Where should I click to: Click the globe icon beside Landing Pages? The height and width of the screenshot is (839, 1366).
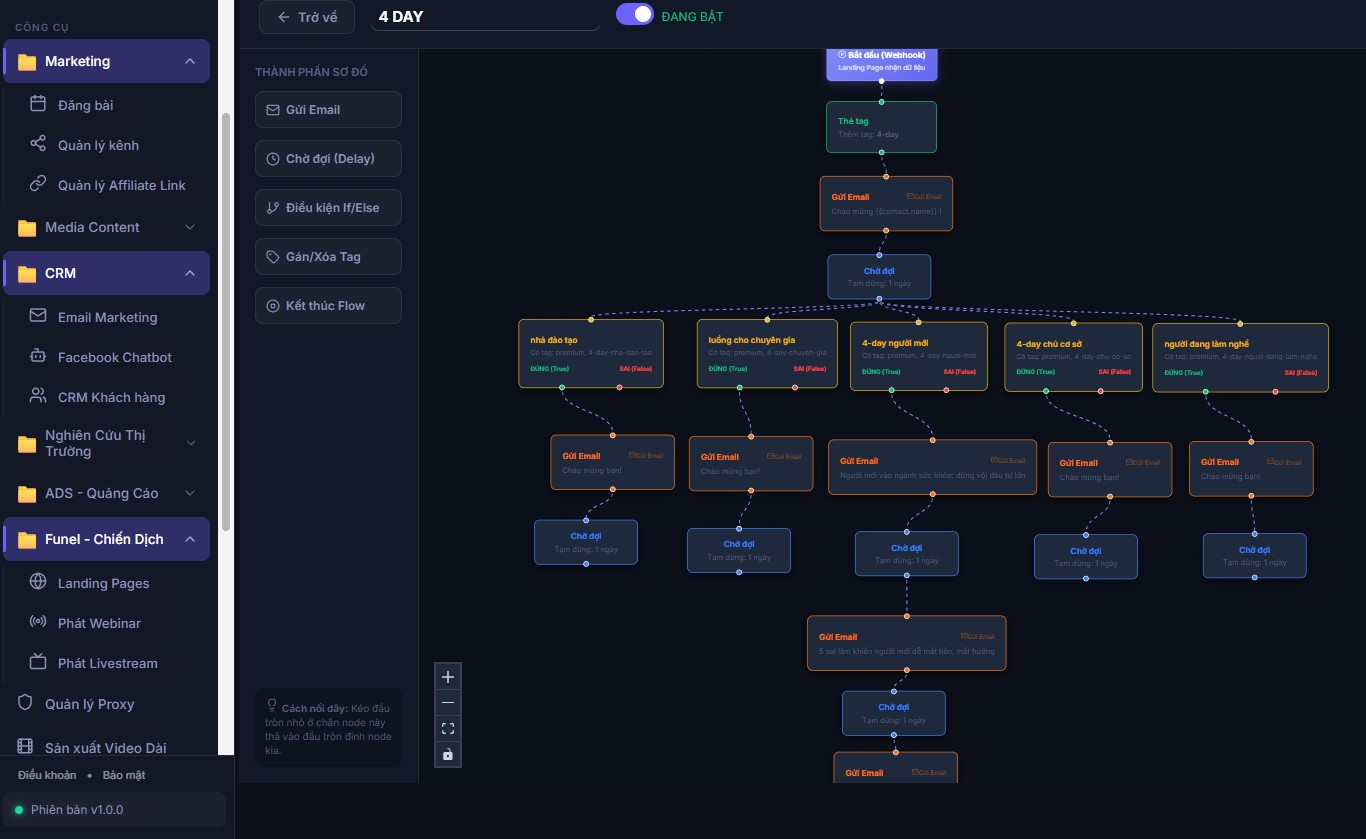click(38, 582)
